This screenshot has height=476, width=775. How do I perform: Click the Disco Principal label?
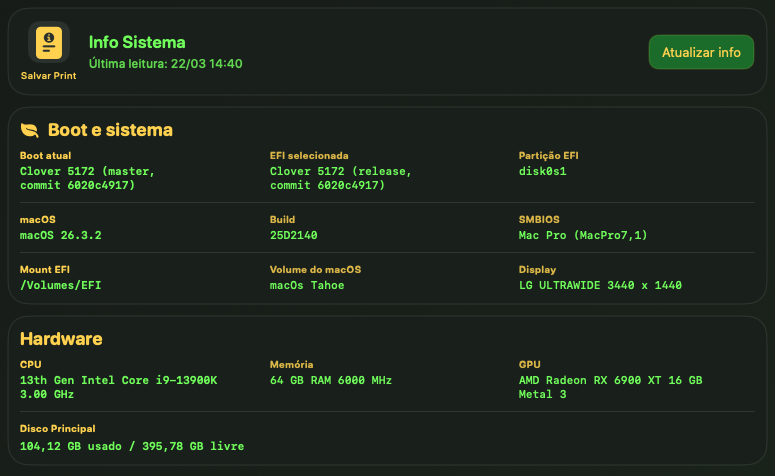coord(57,429)
